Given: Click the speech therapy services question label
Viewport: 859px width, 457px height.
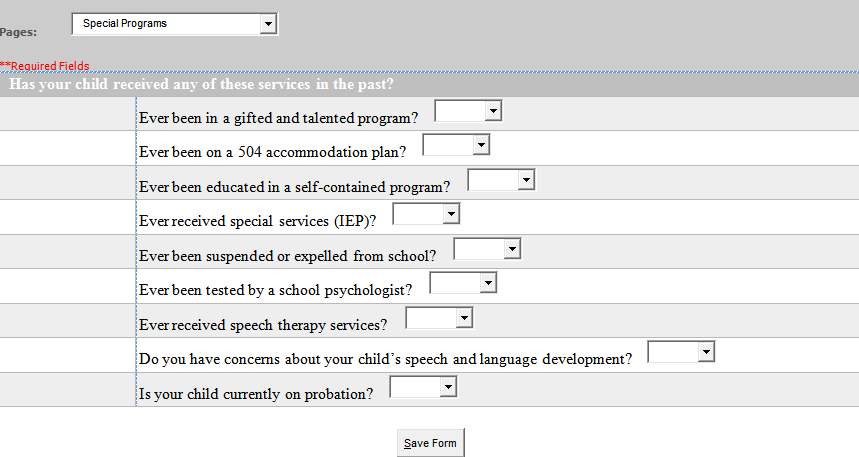Looking at the screenshot, I should 263,325.
